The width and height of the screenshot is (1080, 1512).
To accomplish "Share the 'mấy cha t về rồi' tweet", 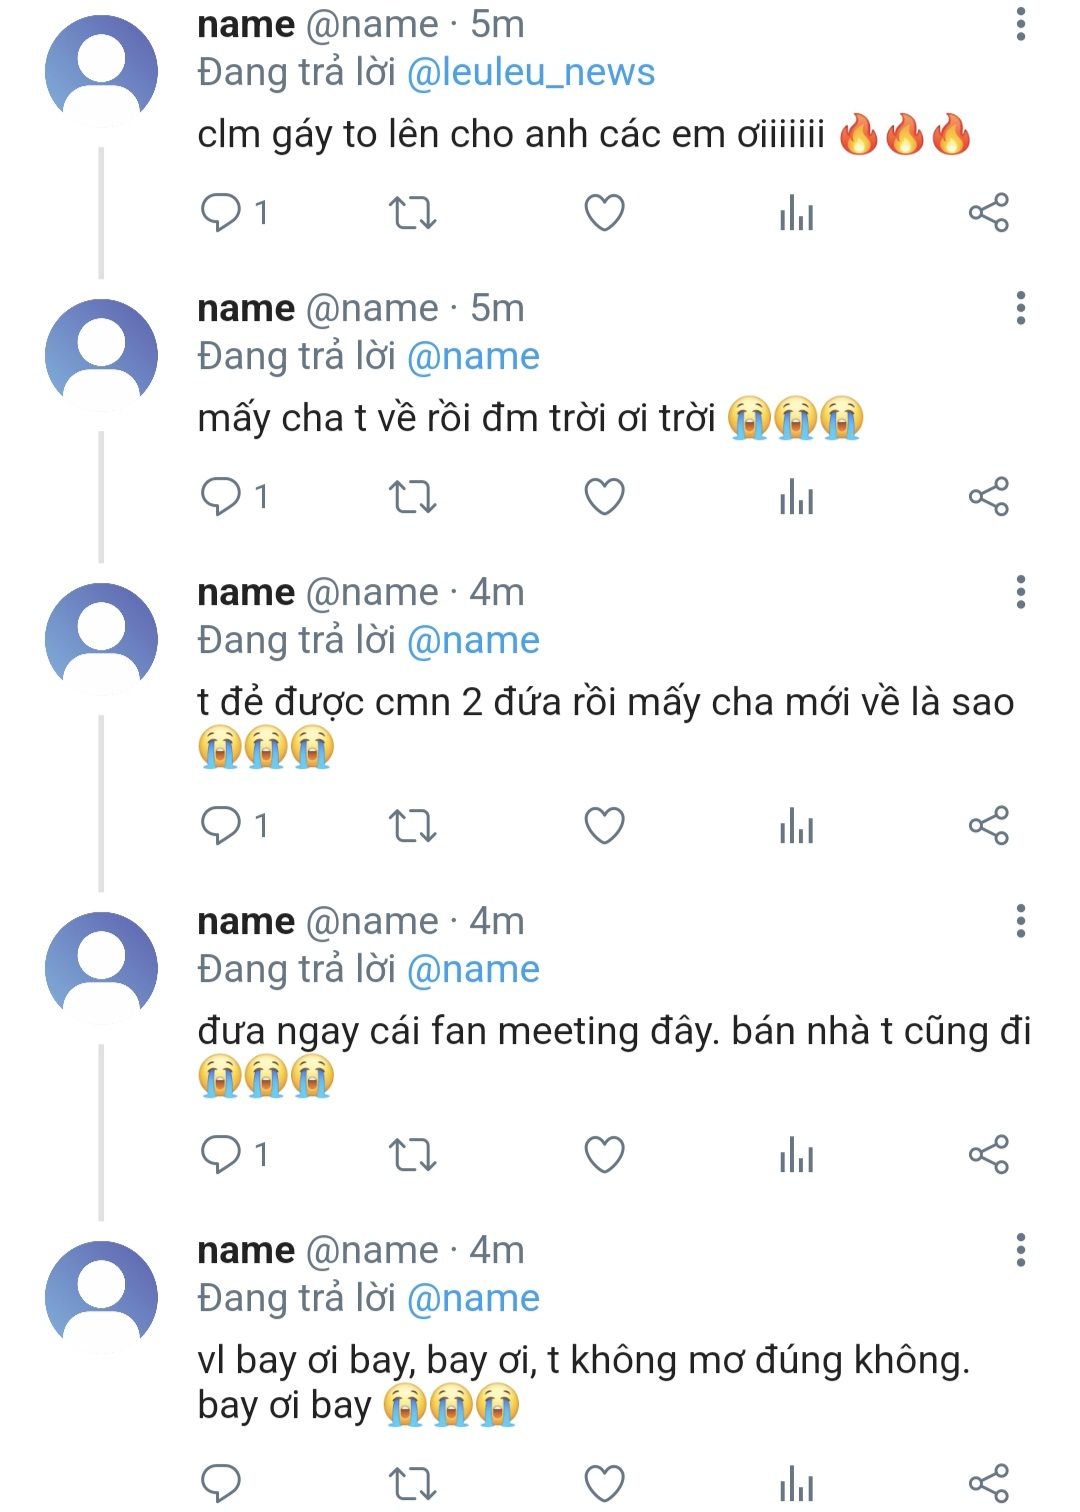I will coord(988,497).
